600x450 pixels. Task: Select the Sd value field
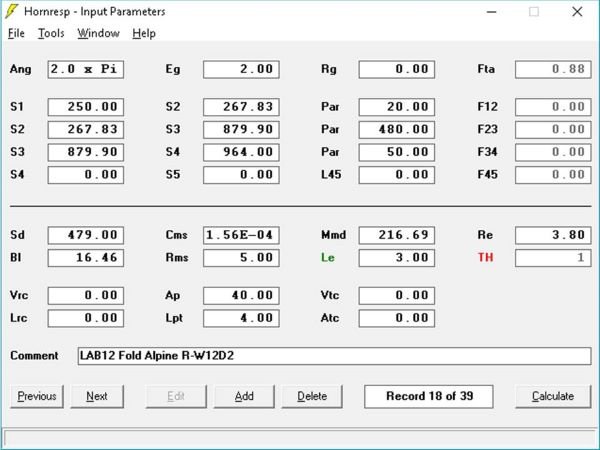(85, 235)
